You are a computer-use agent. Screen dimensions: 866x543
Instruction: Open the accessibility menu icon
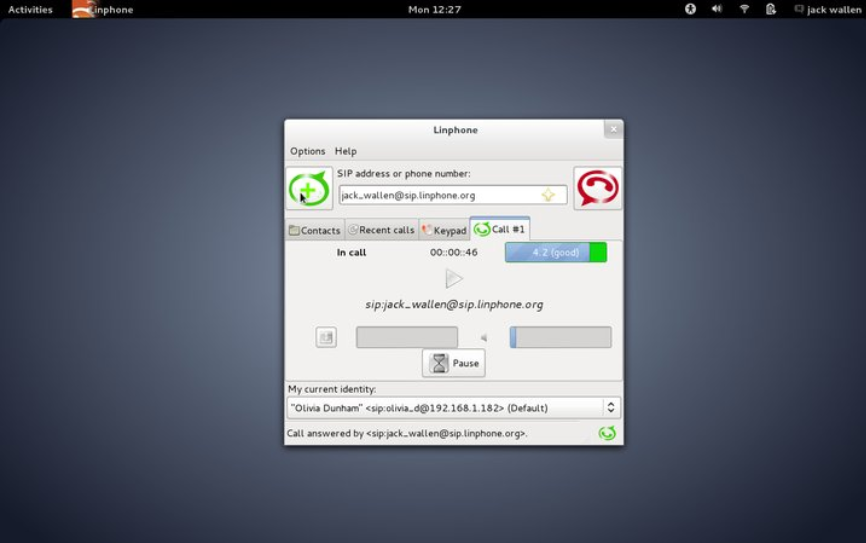click(x=690, y=9)
